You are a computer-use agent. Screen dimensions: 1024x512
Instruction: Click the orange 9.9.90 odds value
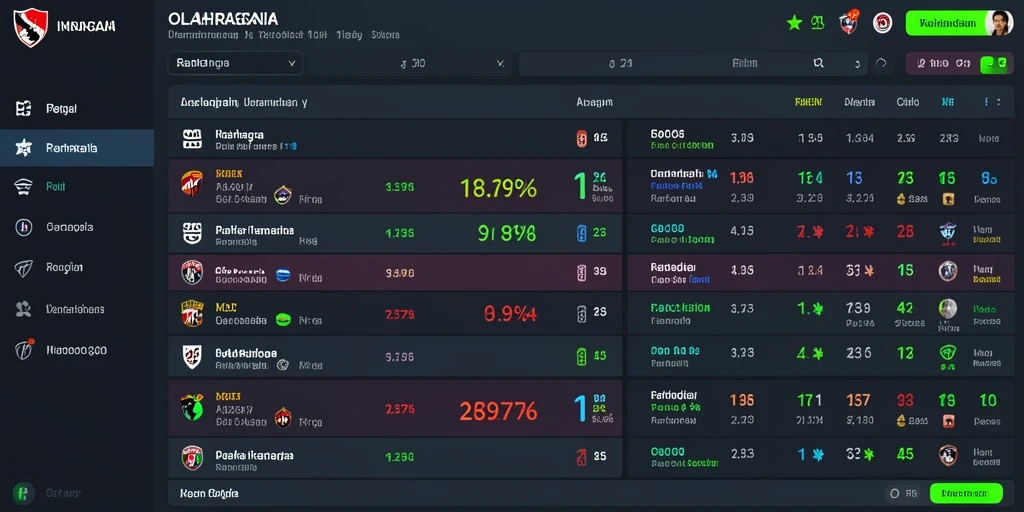point(400,273)
